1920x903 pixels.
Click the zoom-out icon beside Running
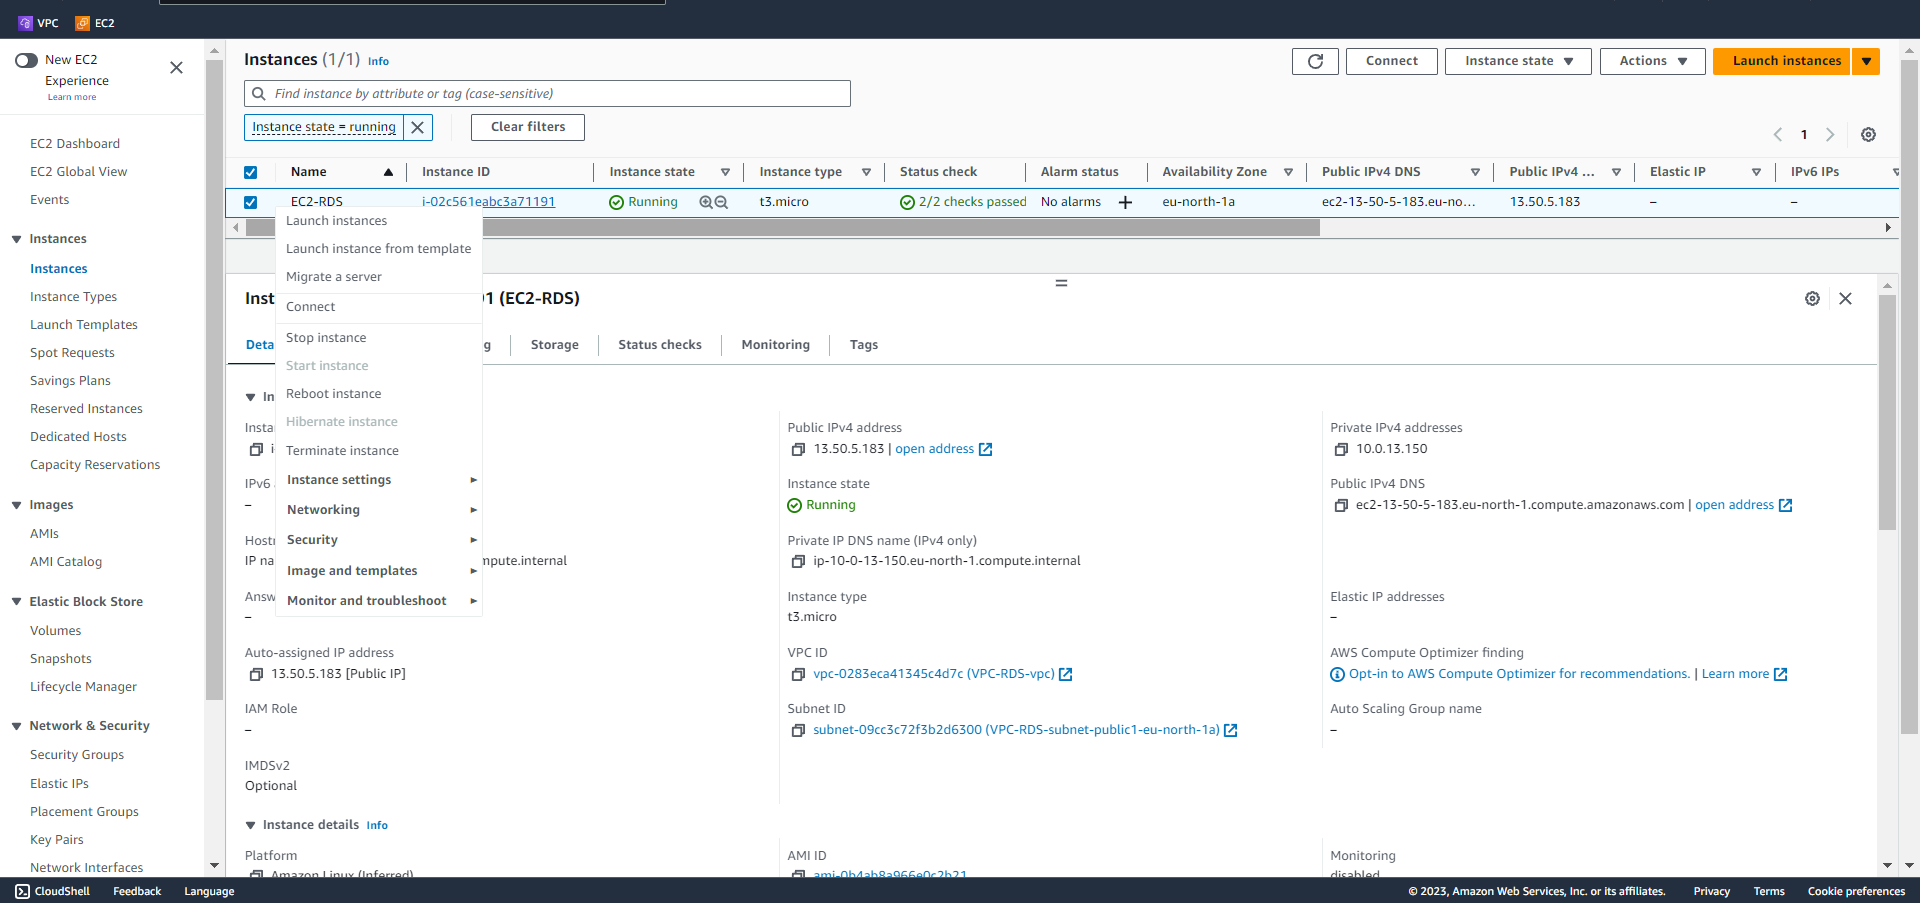tap(721, 202)
